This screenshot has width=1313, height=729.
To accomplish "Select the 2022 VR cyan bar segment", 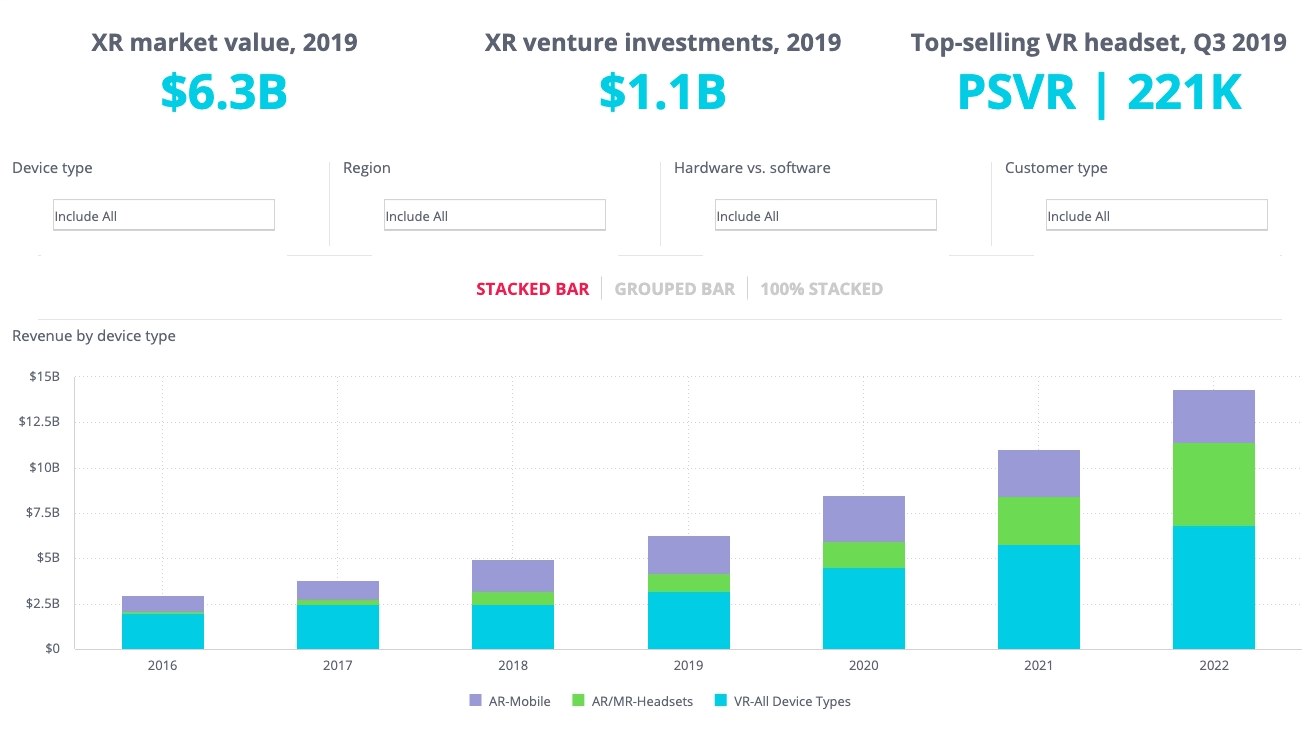I will [x=1214, y=587].
